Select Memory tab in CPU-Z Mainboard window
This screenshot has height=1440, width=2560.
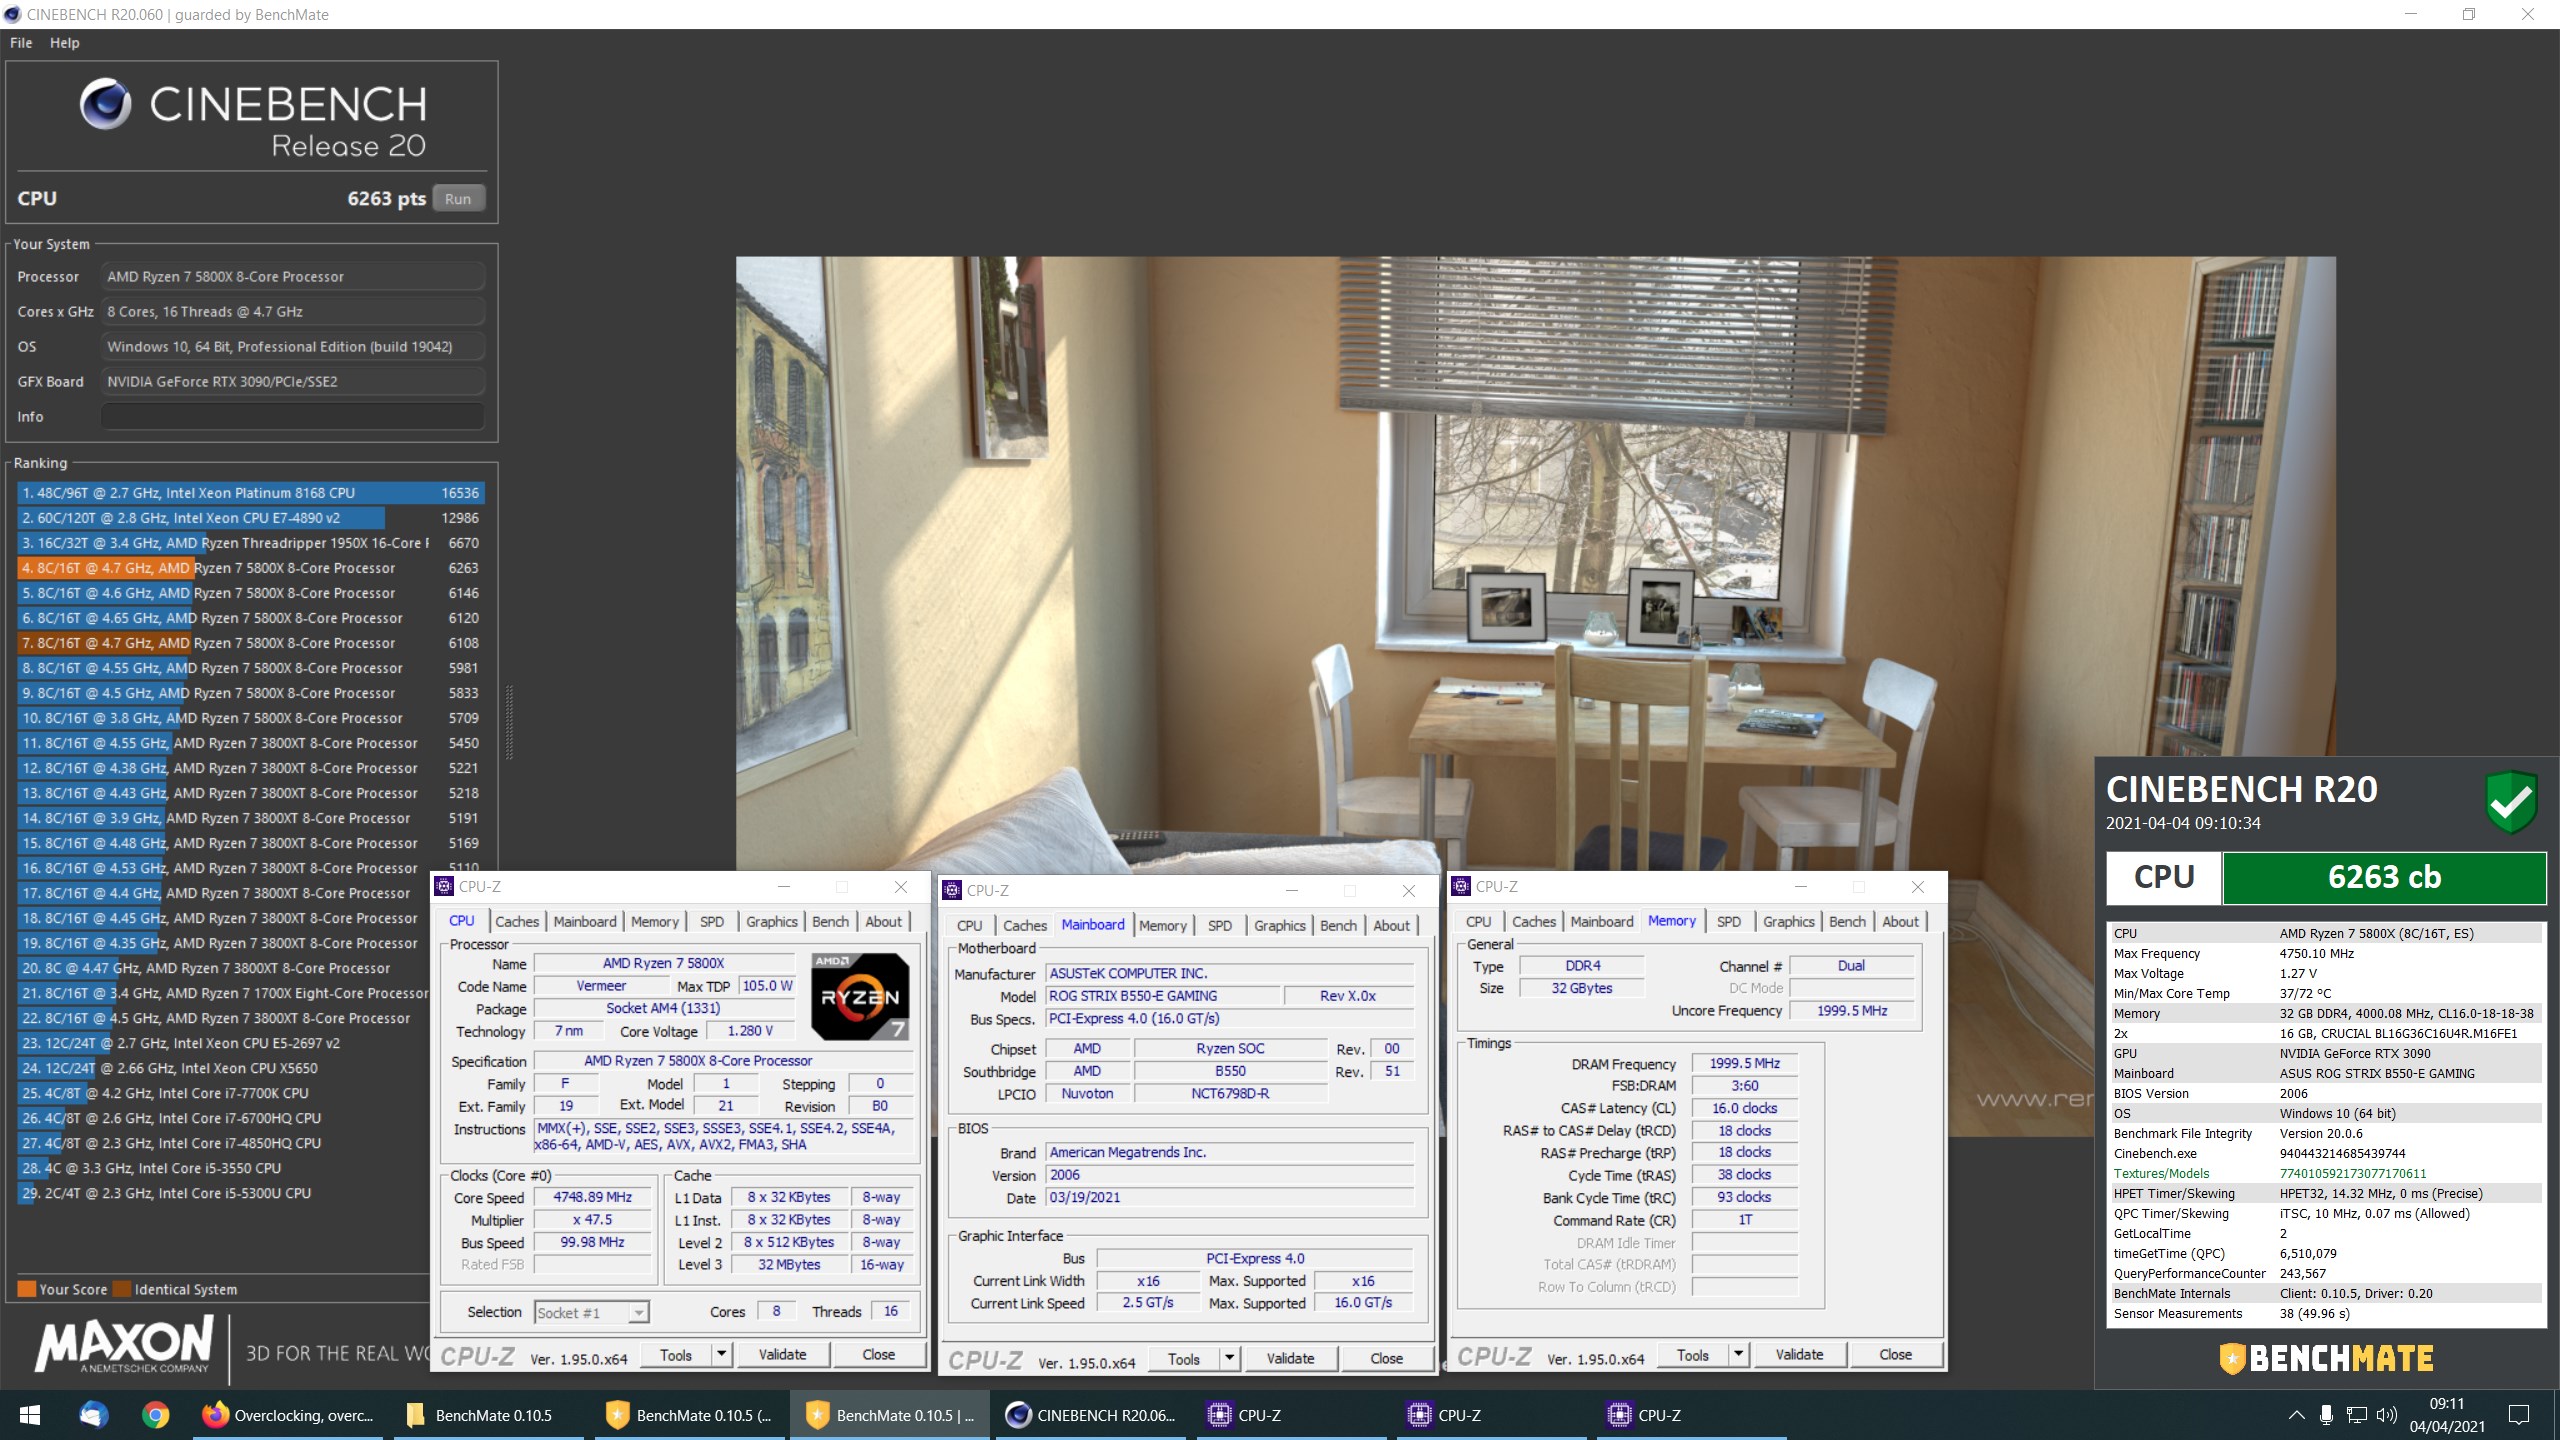tap(1162, 925)
